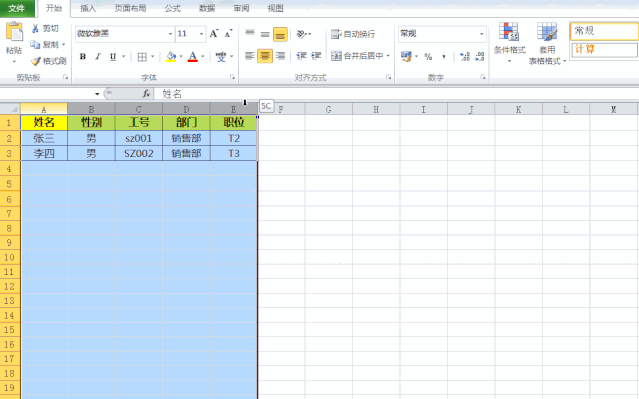Toggle italic formatting
Screen dimensions: 639x399
click(x=98, y=57)
